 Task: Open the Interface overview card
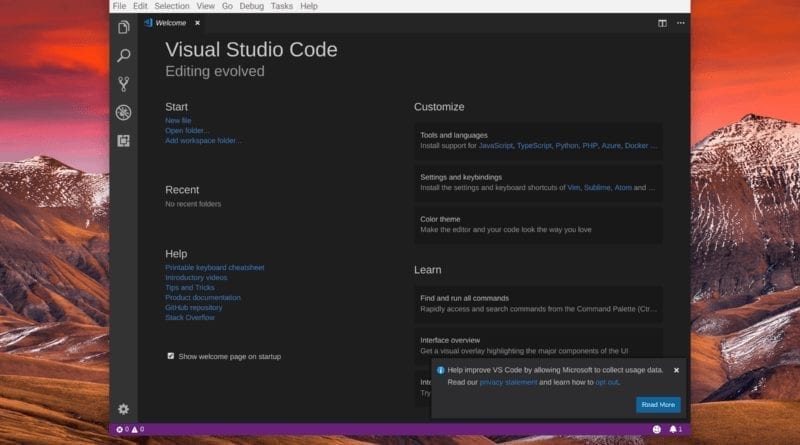tap(538, 345)
